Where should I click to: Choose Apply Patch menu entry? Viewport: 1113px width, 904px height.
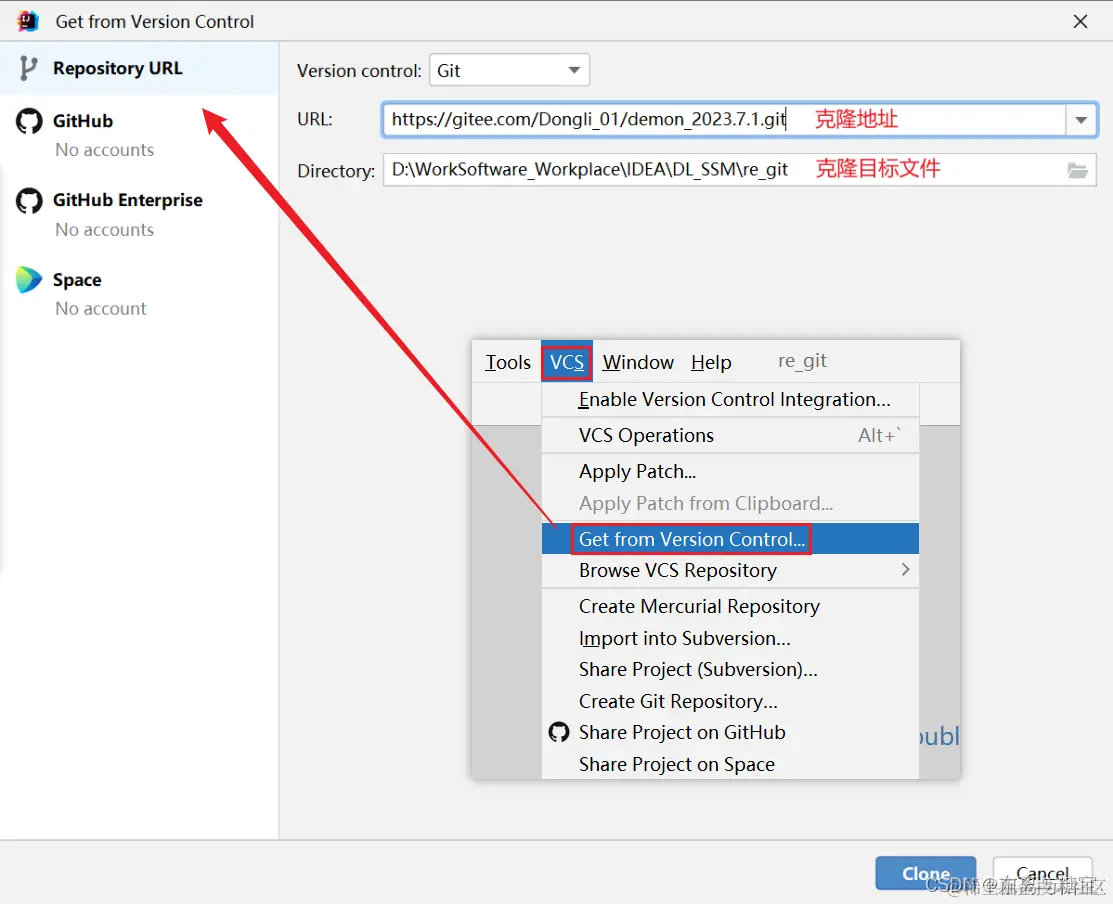730,471
